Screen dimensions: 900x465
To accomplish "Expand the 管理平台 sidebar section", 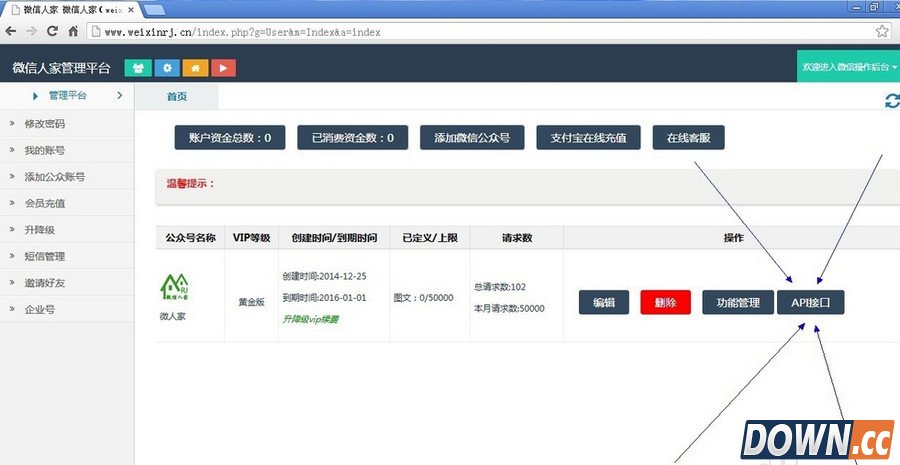I will point(67,96).
